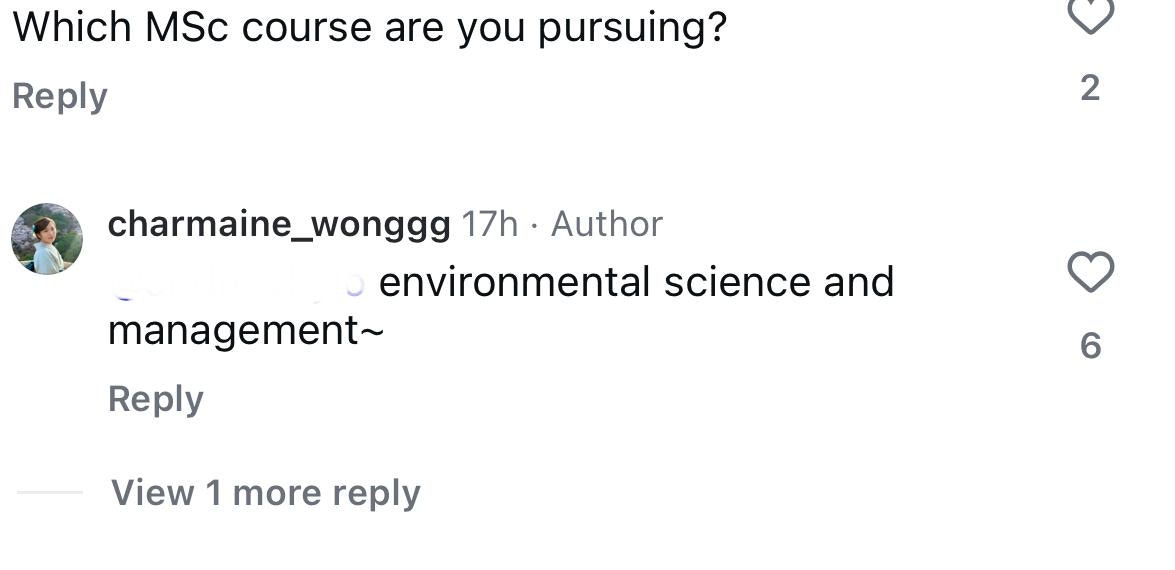Tap the word "pursuing?" in the question

(x=632, y=28)
